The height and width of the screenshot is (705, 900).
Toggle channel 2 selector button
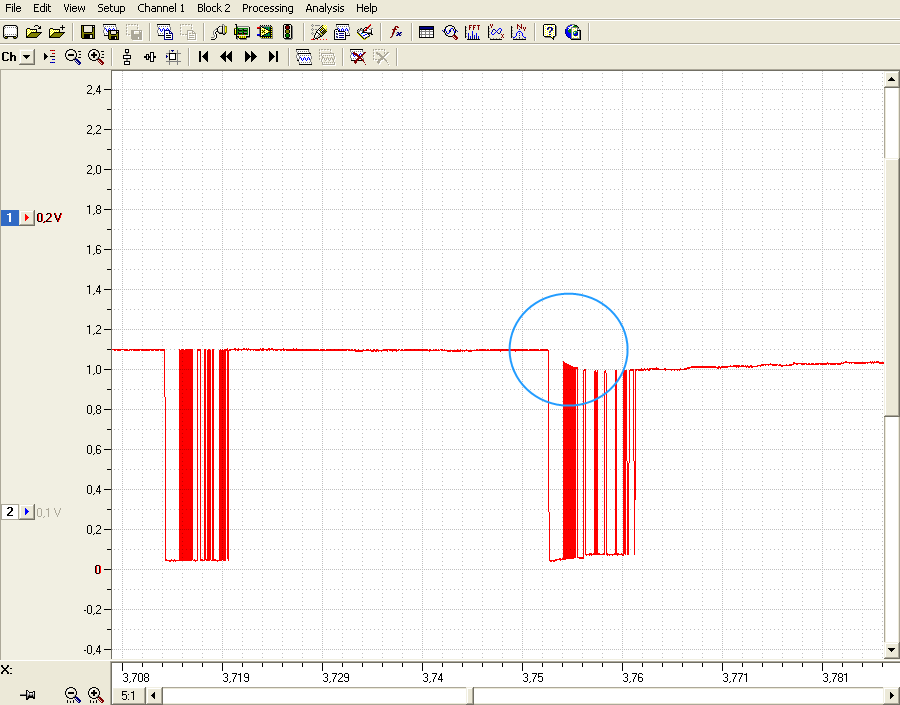(10, 512)
